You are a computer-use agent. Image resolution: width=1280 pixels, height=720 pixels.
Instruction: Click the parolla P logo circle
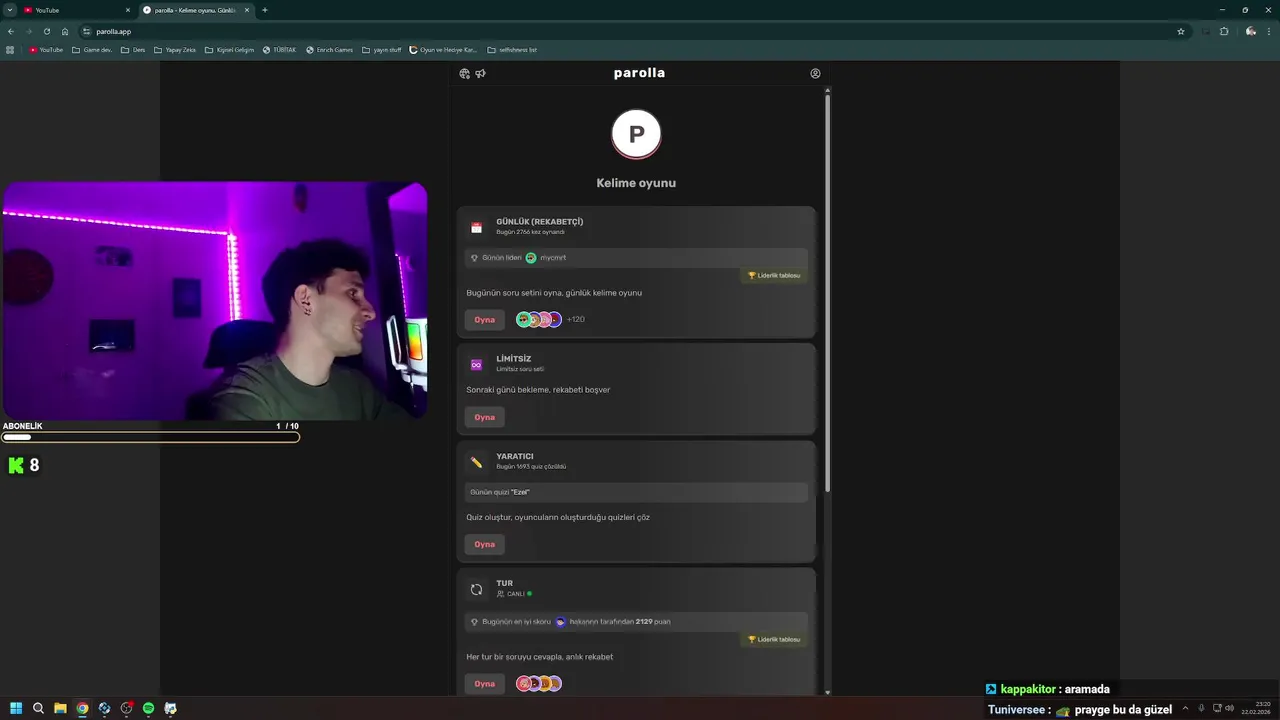pyautogui.click(x=636, y=134)
